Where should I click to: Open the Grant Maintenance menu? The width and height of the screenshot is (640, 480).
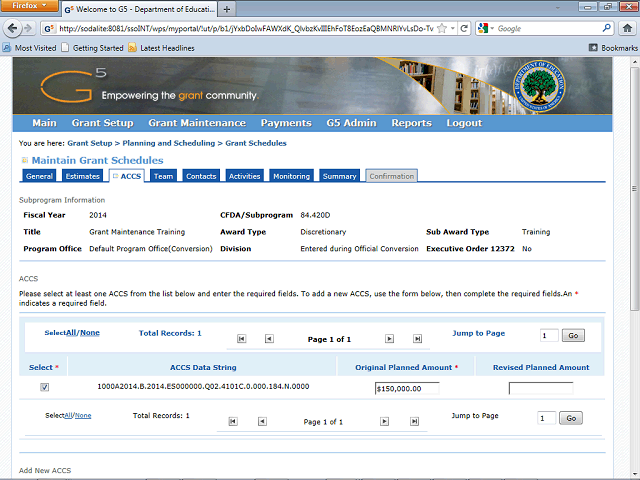coord(197,123)
